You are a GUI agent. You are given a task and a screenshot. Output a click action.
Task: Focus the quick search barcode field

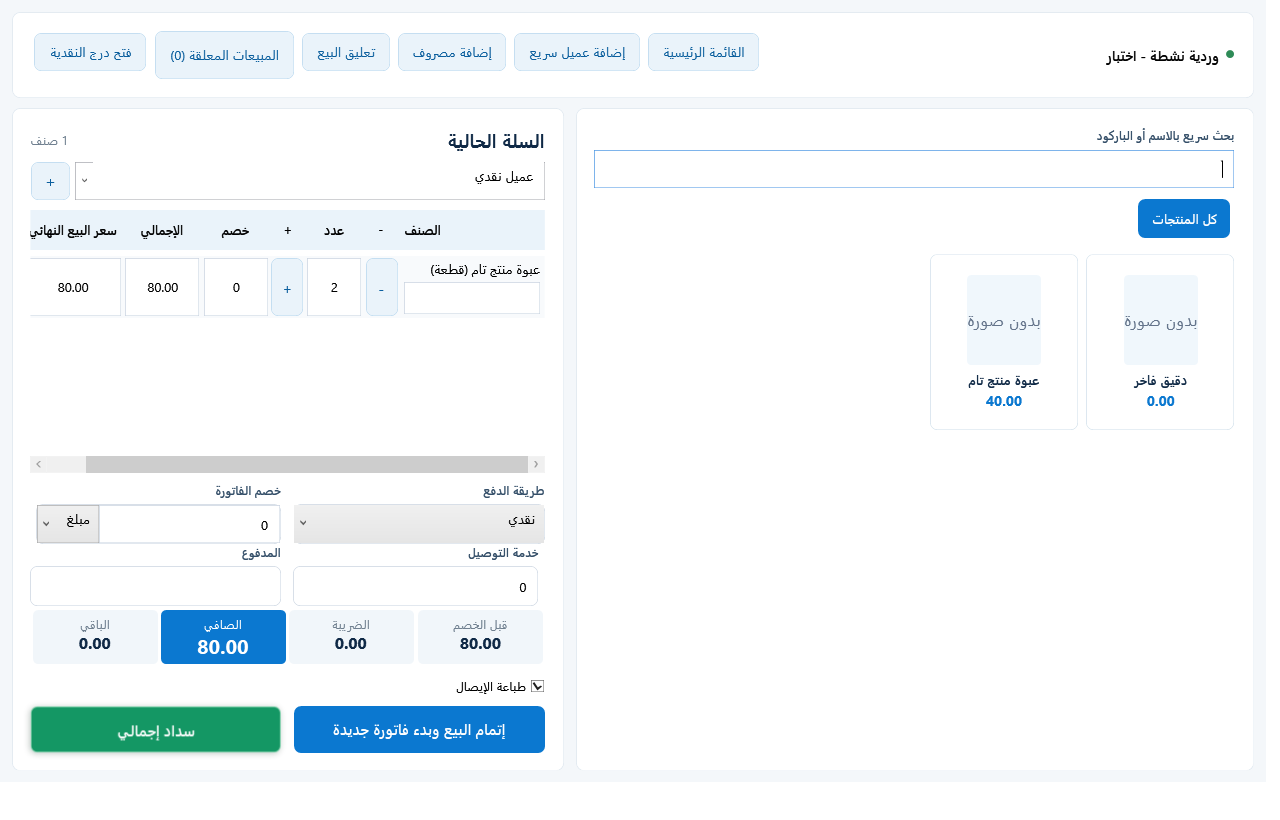coord(914,169)
